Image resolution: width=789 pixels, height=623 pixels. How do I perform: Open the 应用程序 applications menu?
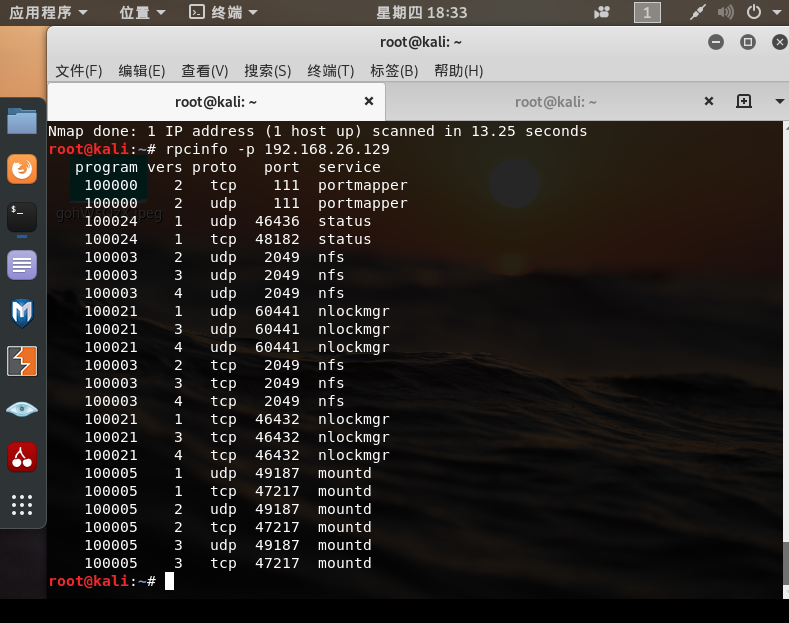pos(48,12)
